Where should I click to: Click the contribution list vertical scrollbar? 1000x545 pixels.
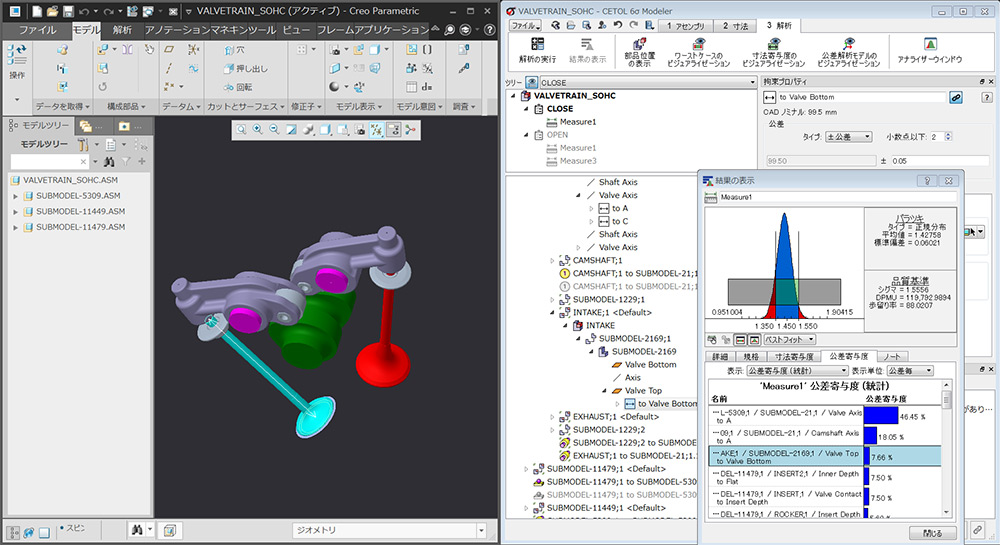[x=946, y=449]
